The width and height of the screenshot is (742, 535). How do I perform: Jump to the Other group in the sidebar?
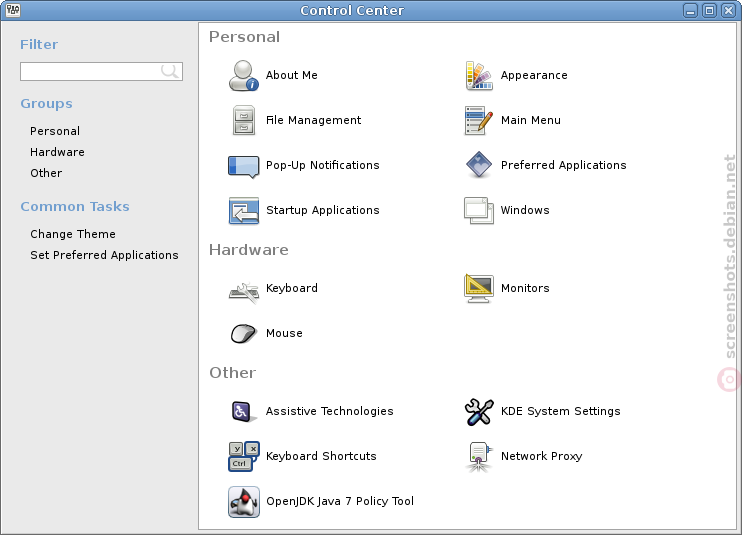pyautogui.click(x=46, y=173)
